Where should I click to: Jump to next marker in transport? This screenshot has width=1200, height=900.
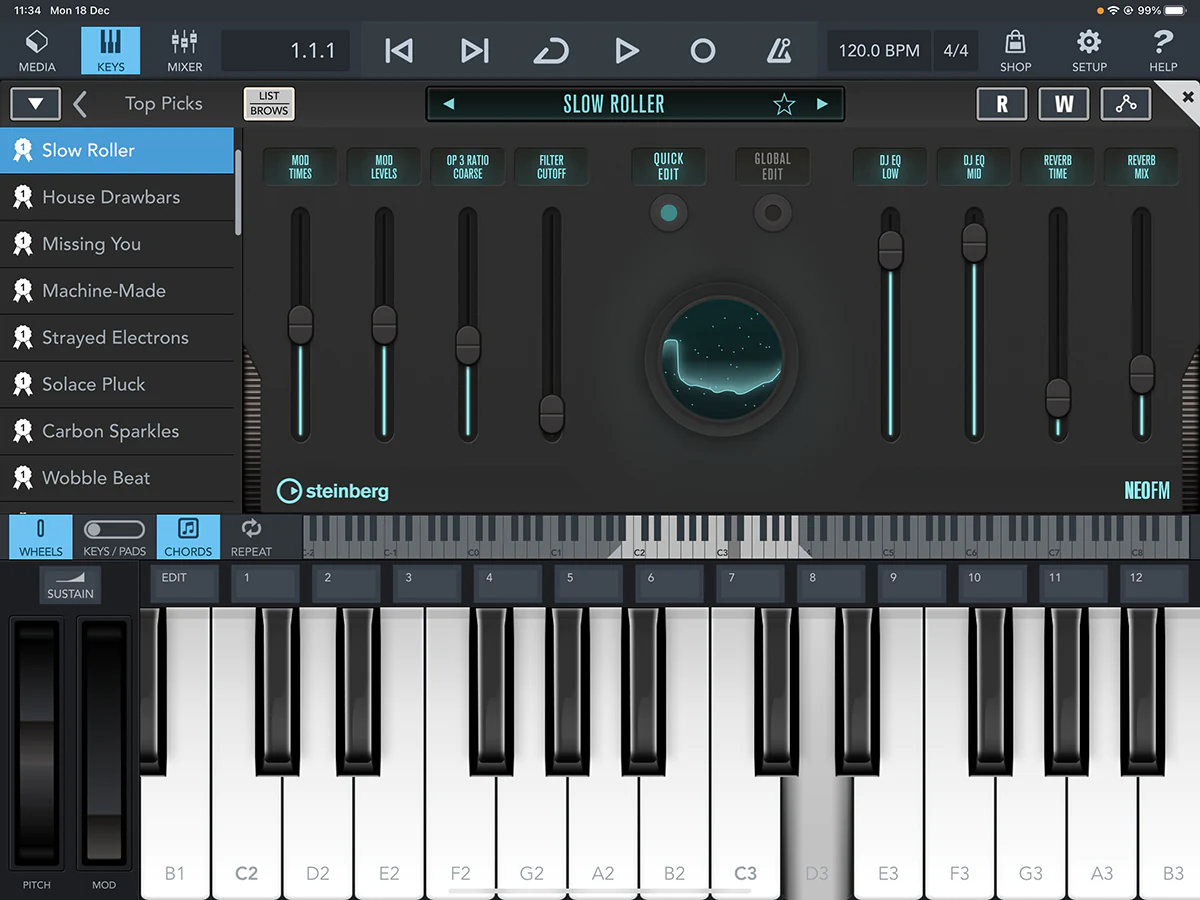[x=474, y=50]
